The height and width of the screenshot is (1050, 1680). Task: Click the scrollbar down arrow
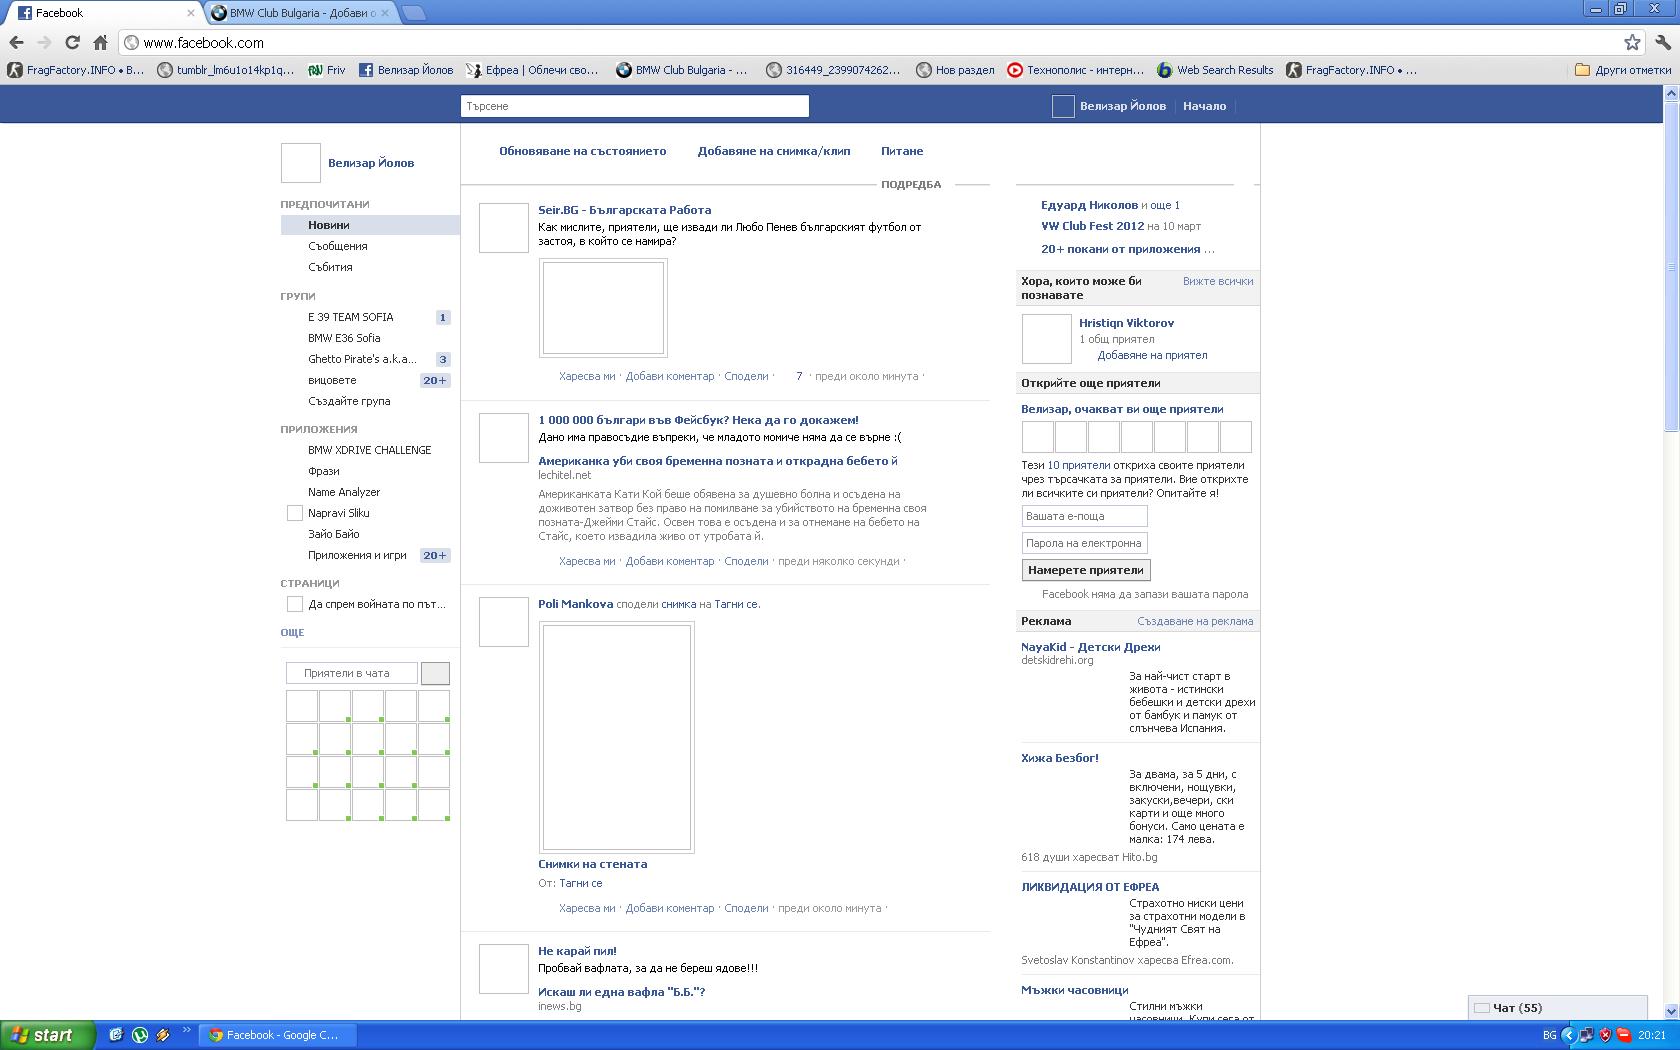click(1671, 1012)
